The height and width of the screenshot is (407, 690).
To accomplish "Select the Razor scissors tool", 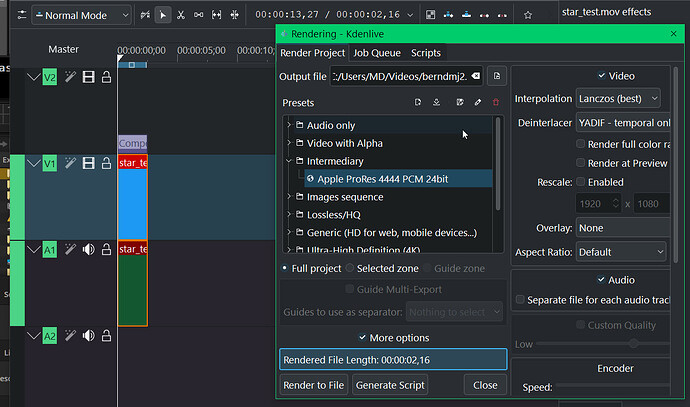I will [x=181, y=15].
